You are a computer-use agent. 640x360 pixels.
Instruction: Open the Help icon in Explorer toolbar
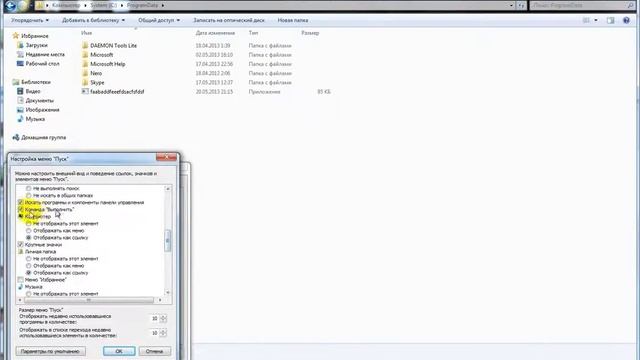[626, 20]
